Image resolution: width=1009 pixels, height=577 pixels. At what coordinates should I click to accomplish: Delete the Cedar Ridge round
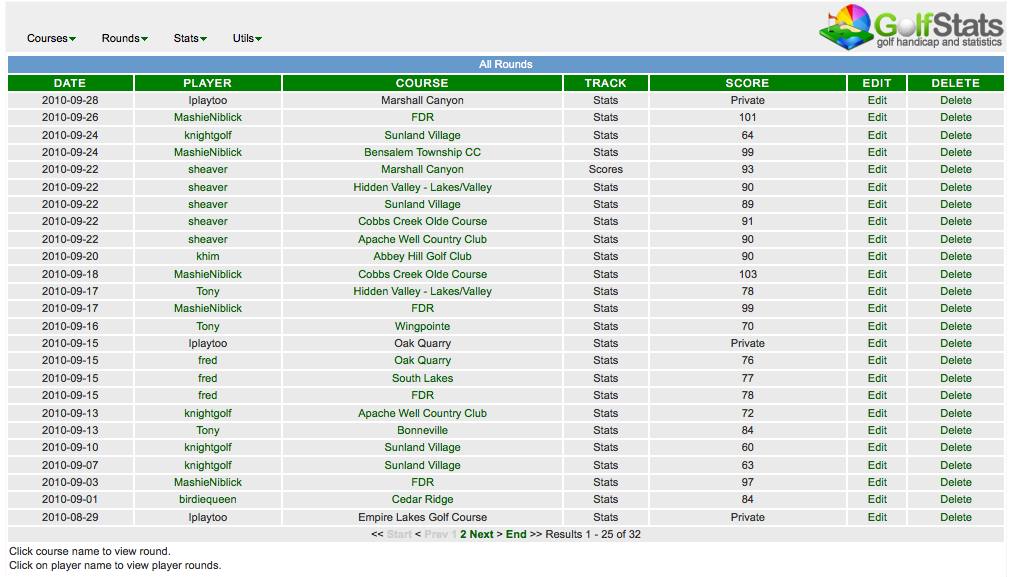tap(956, 500)
